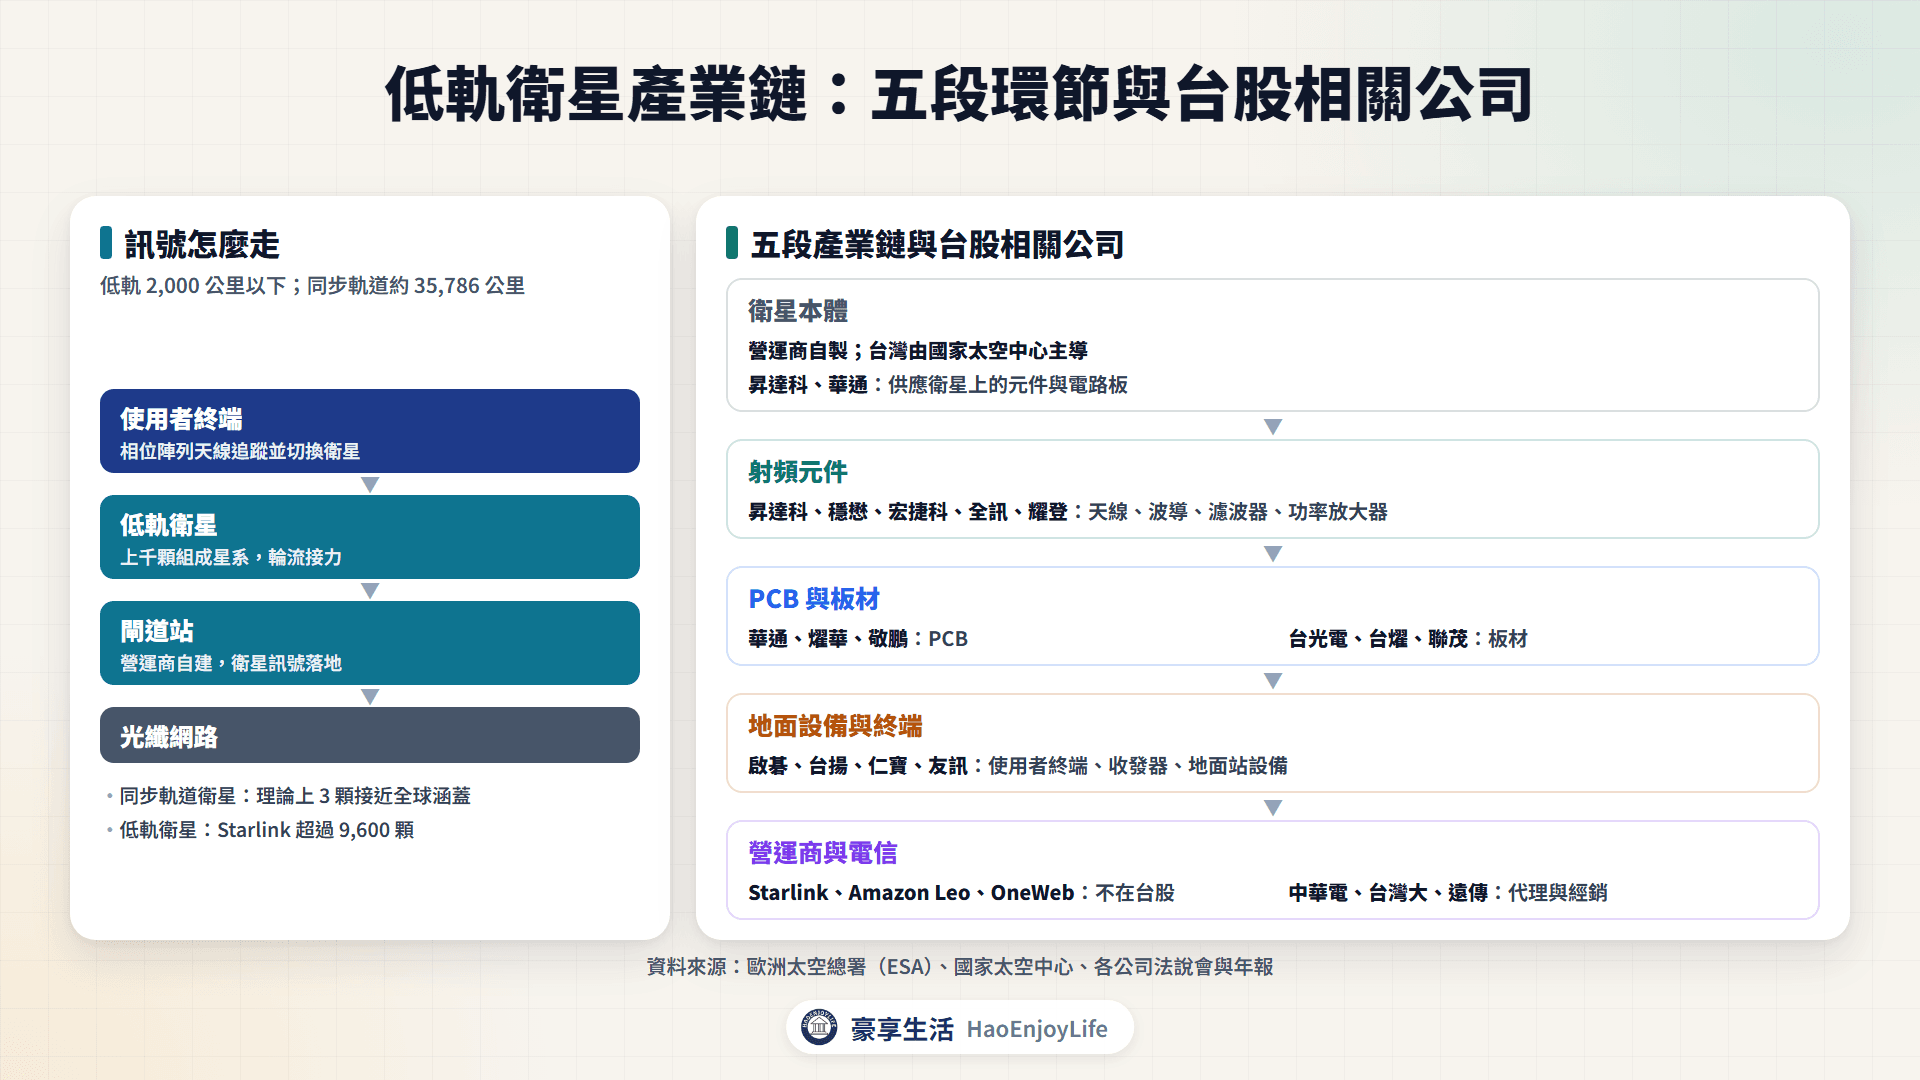Click the arrow below 射頻元件 card
This screenshot has height=1080, width=1920.
[x=1273, y=554]
